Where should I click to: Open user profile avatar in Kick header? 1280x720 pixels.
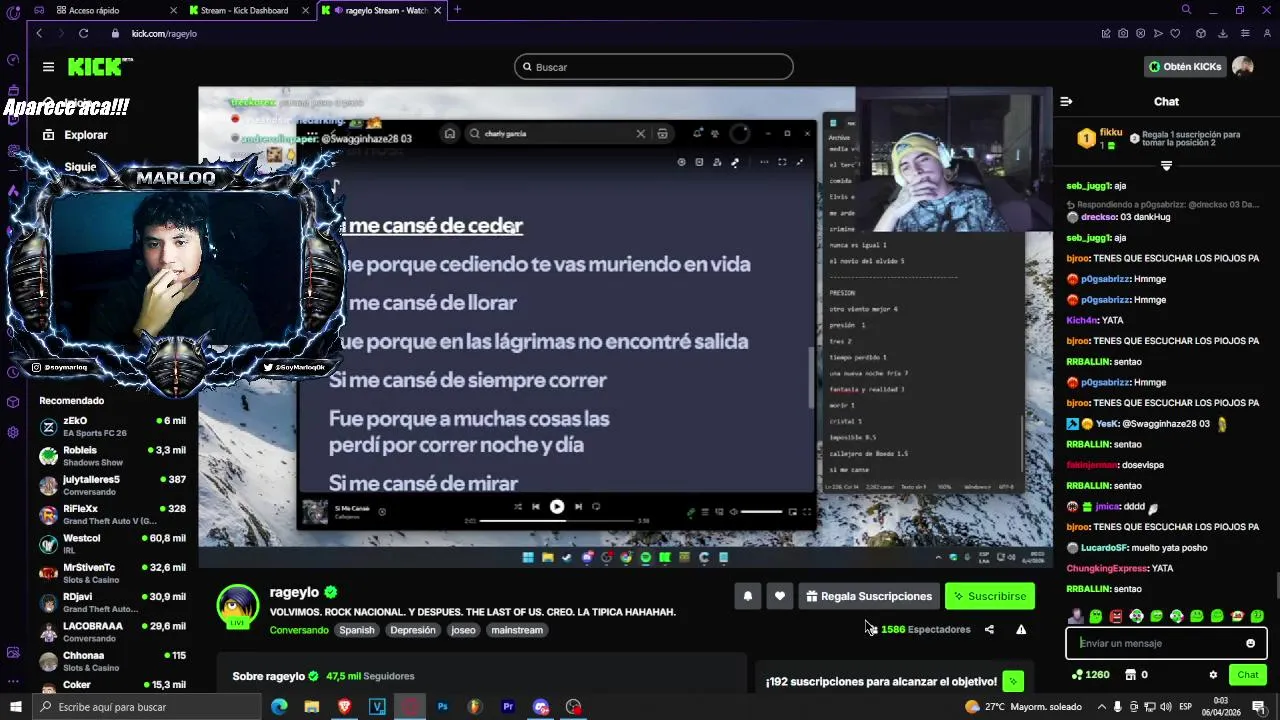tap(1243, 66)
